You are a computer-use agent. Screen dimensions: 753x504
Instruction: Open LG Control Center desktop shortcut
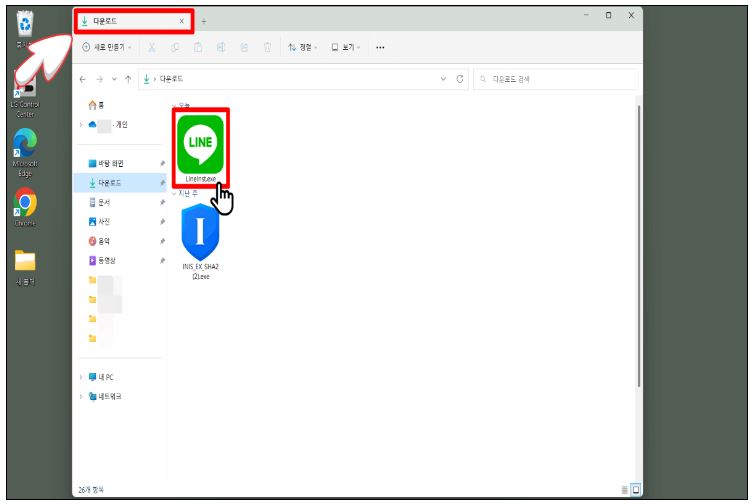coord(25,95)
